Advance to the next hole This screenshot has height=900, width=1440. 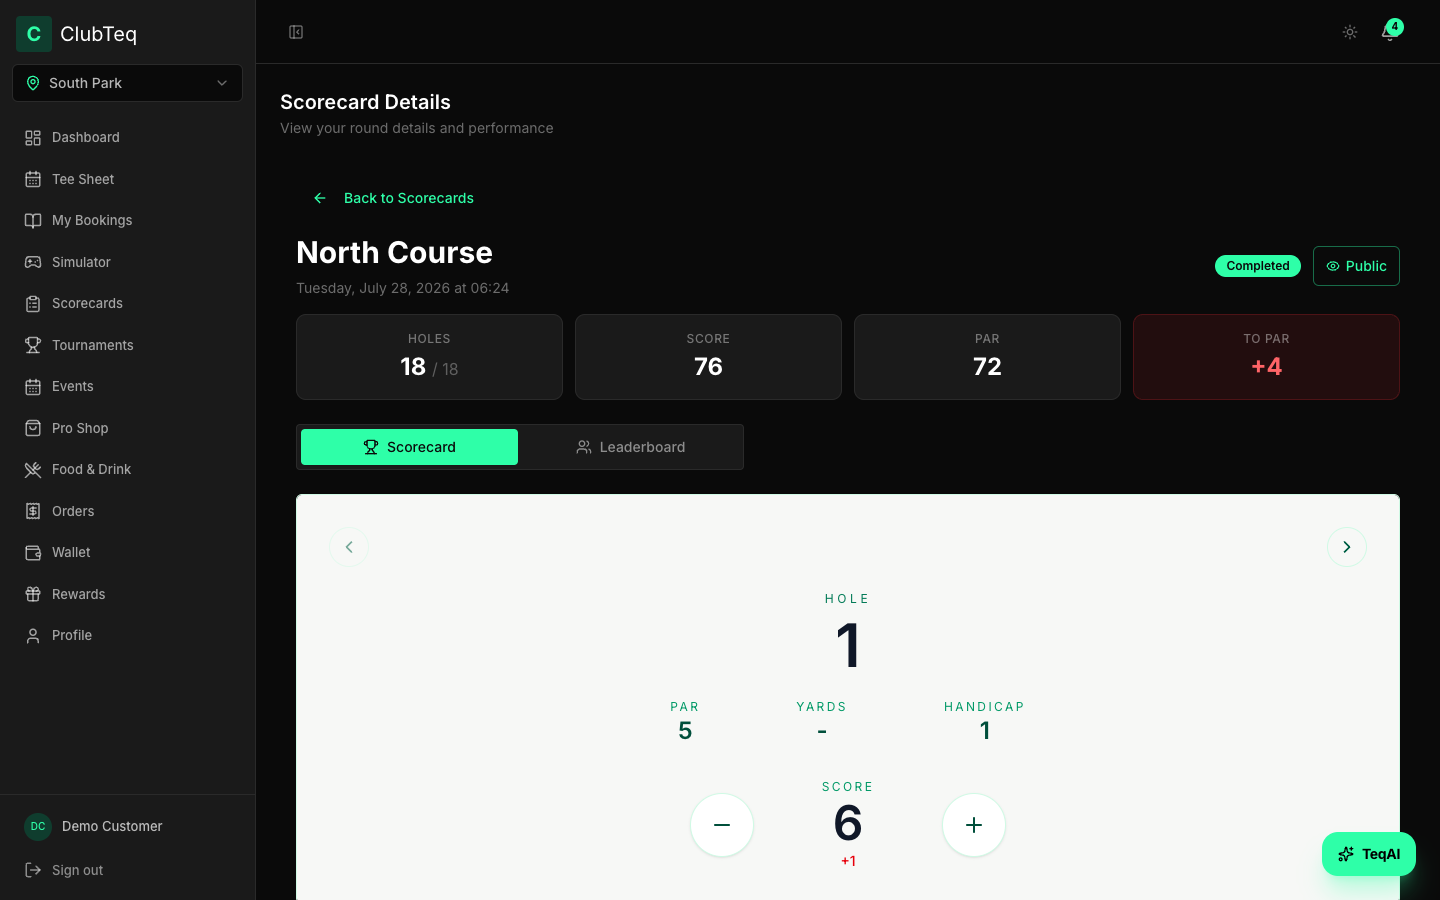tap(1347, 547)
